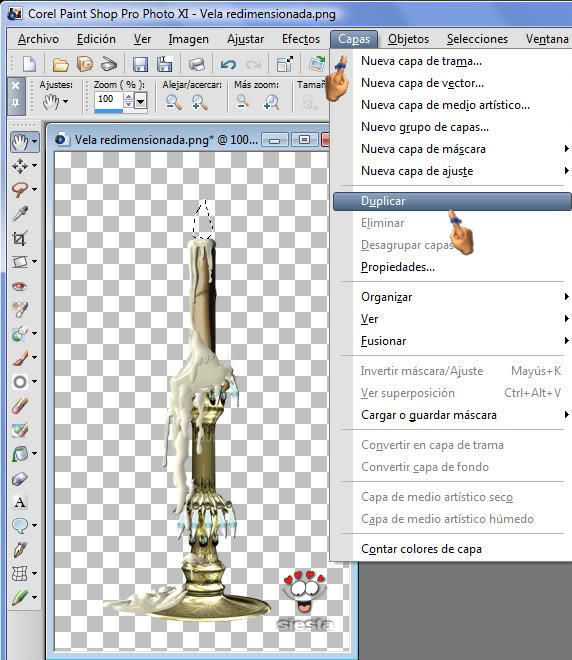Screen dimensions: 572x660
Task: Open the Nueva capa de máscara submenu
Action: pyautogui.click(x=452, y=149)
